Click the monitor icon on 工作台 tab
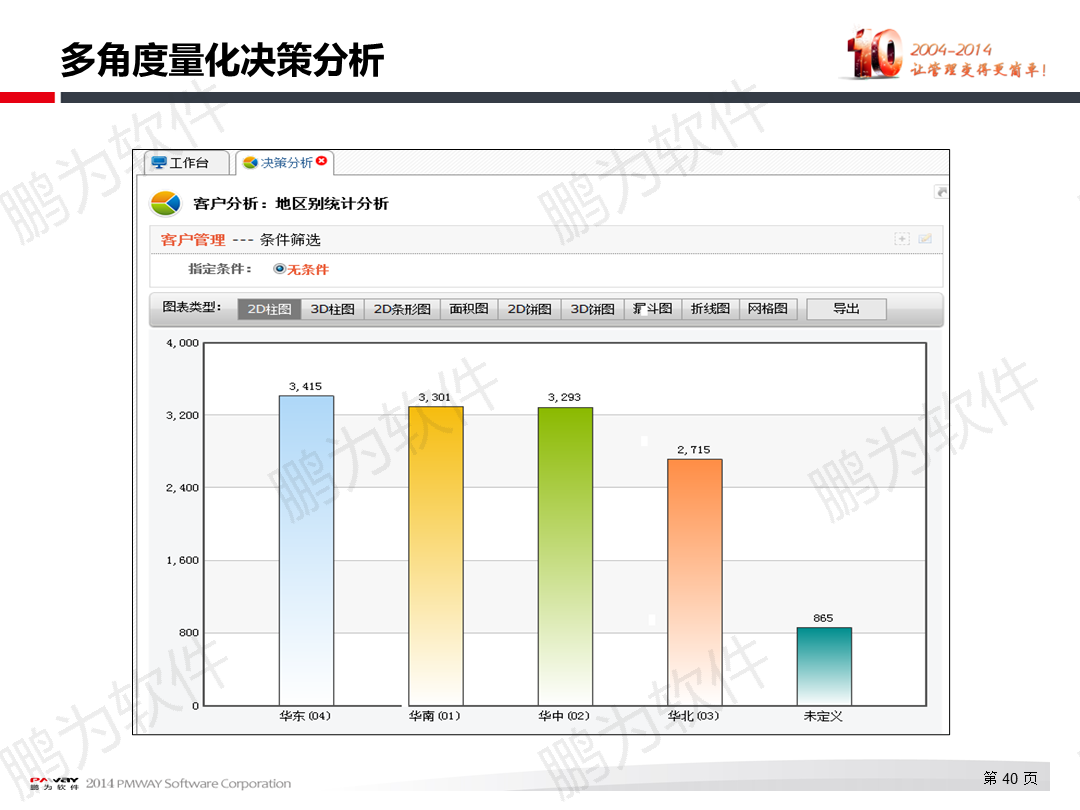This screenshot has width=1080, height=810. coord(159,163)
